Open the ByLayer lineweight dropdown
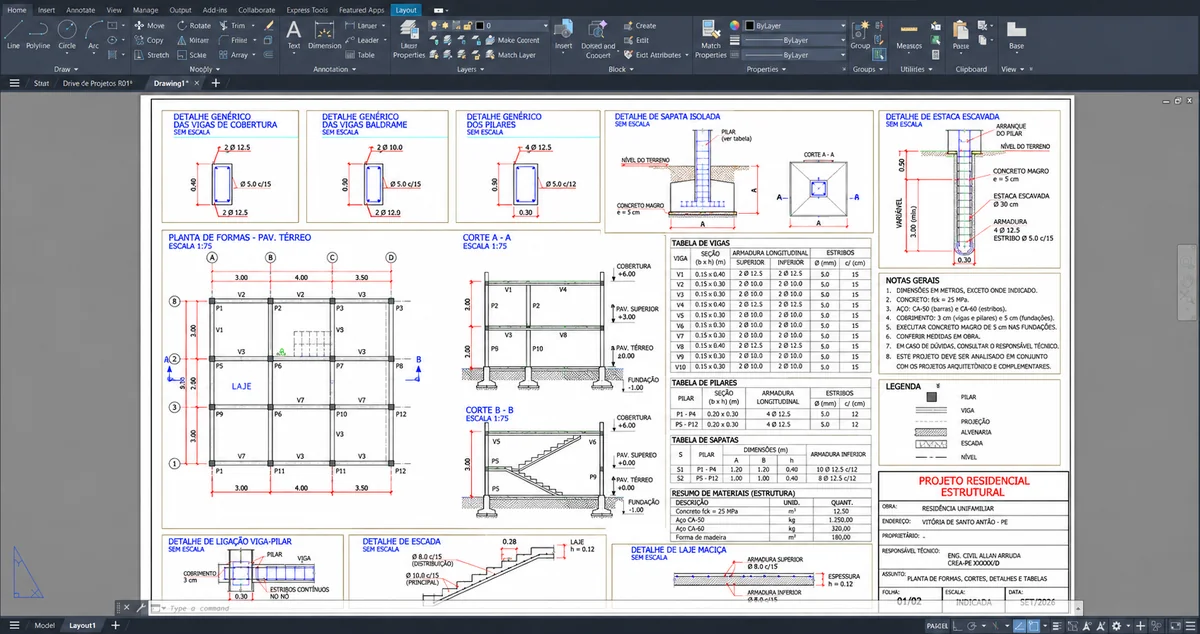The width and height of the screenshot is (1200, 634). (795, 40)
